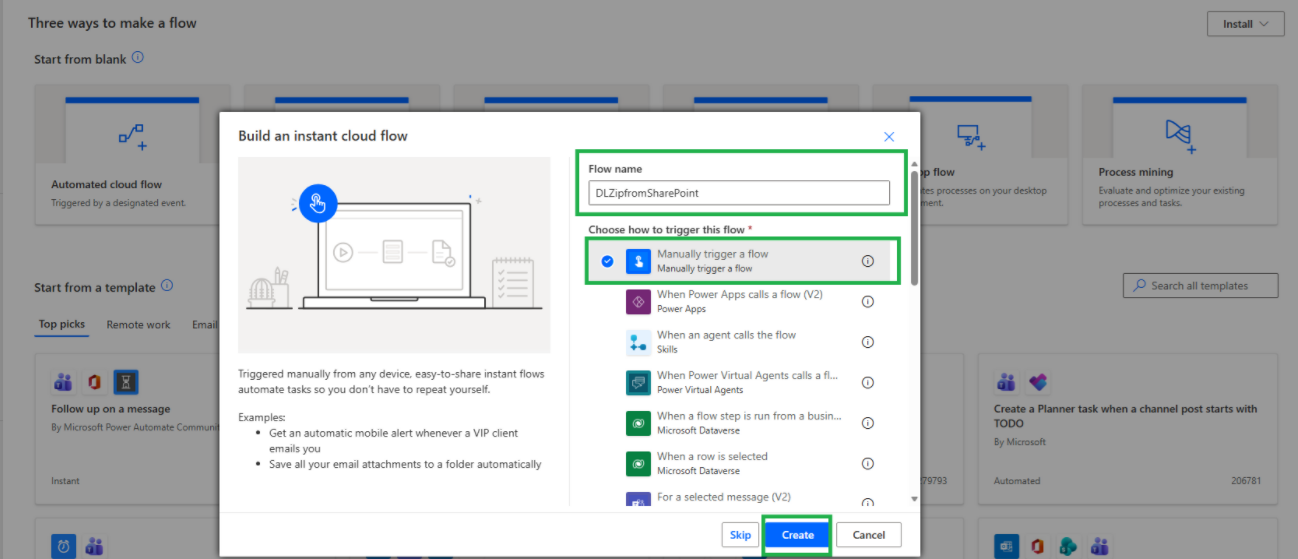Close the Build an instant cloud flow dialog
This screenshot has height=559, width=1298.
click(x=889, y=136)
